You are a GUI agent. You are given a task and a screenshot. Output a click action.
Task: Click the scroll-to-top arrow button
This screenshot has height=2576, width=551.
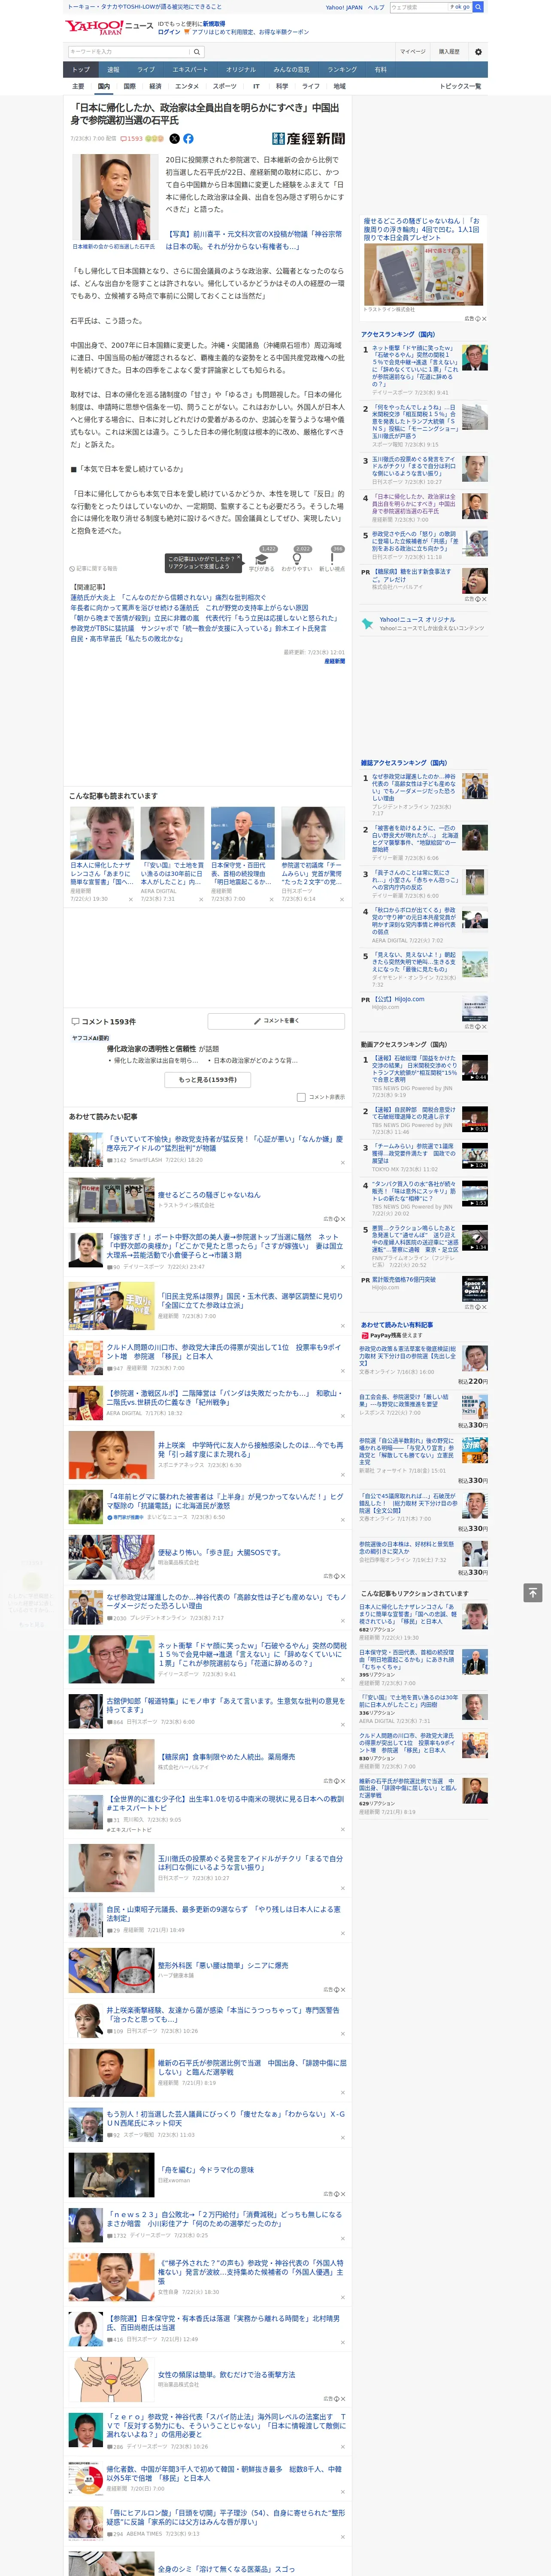click(532, 1592)
